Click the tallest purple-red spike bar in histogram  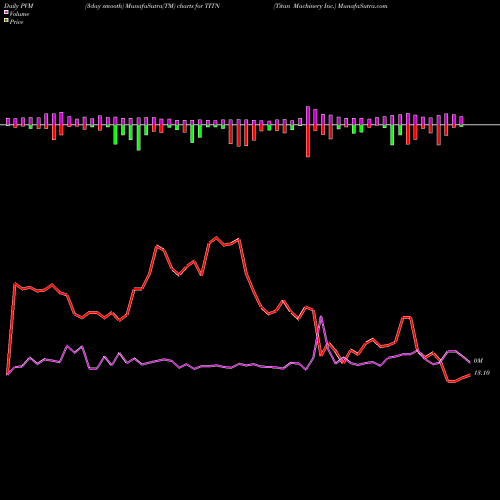308,132
